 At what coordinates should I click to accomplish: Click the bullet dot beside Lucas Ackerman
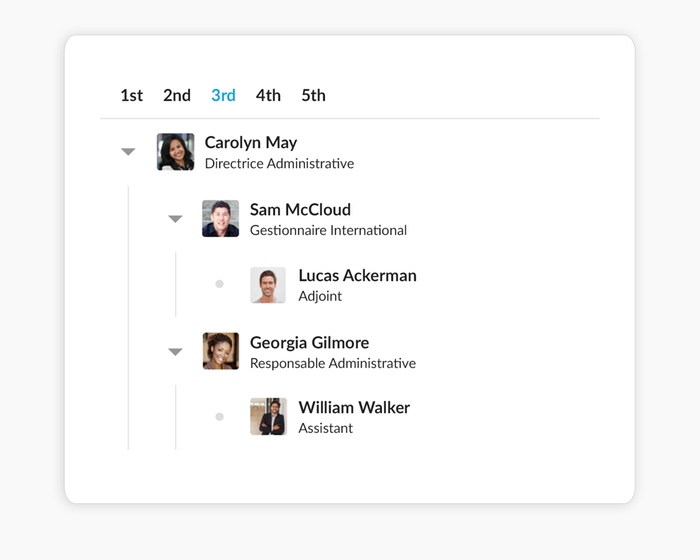coord(220,284)
